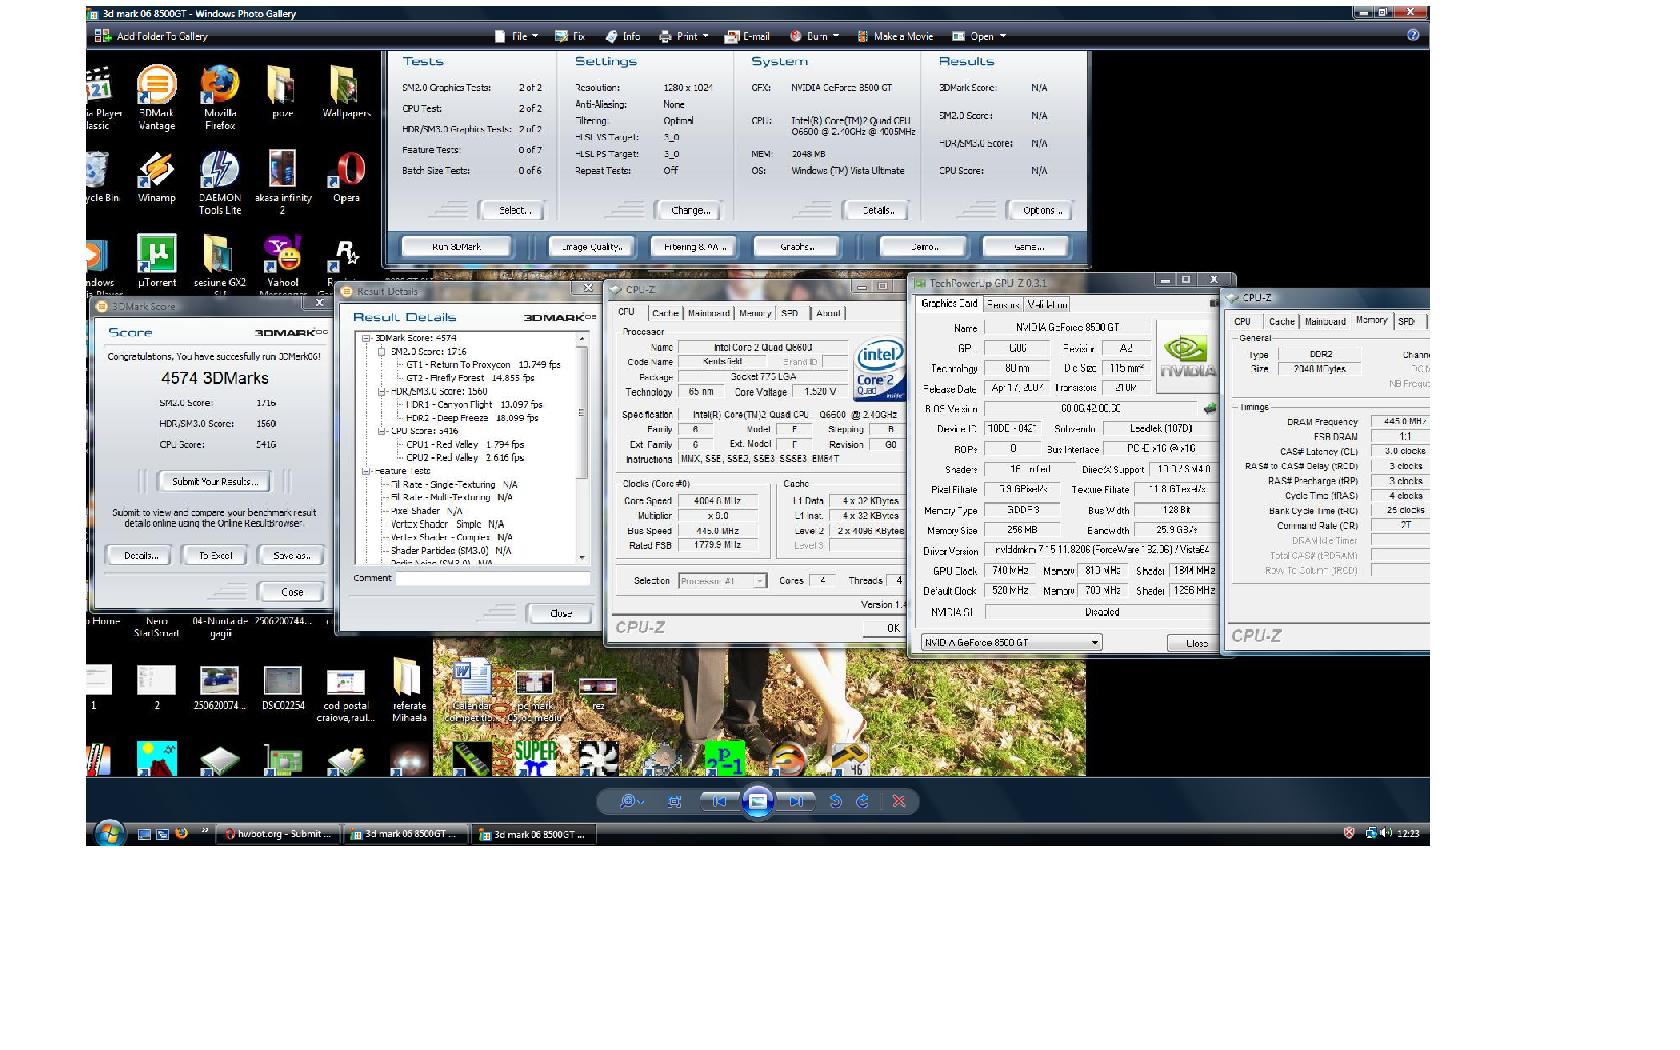Go to the next photo
Screen dimensions: 1680x1050
(796, 801)
